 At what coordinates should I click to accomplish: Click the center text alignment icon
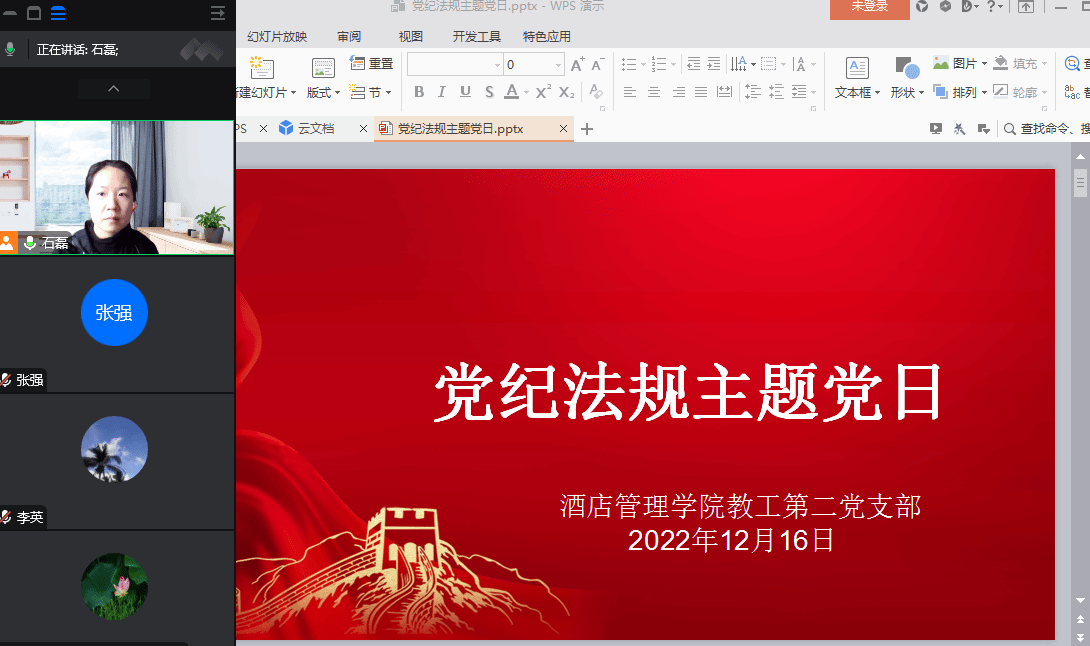[654, 92]
